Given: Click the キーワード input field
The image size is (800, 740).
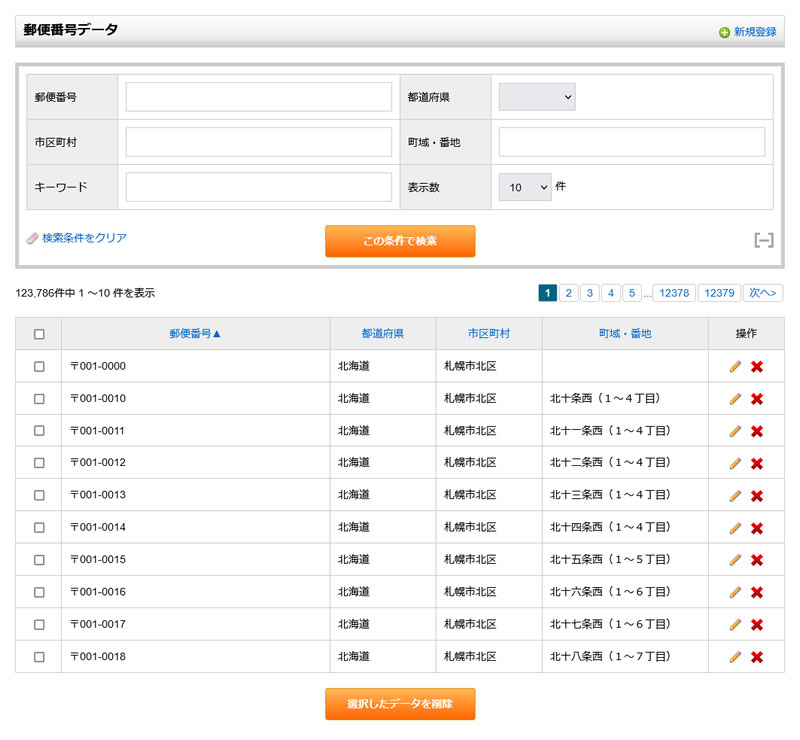Looking at the screenshot, I should pos(258,187).
